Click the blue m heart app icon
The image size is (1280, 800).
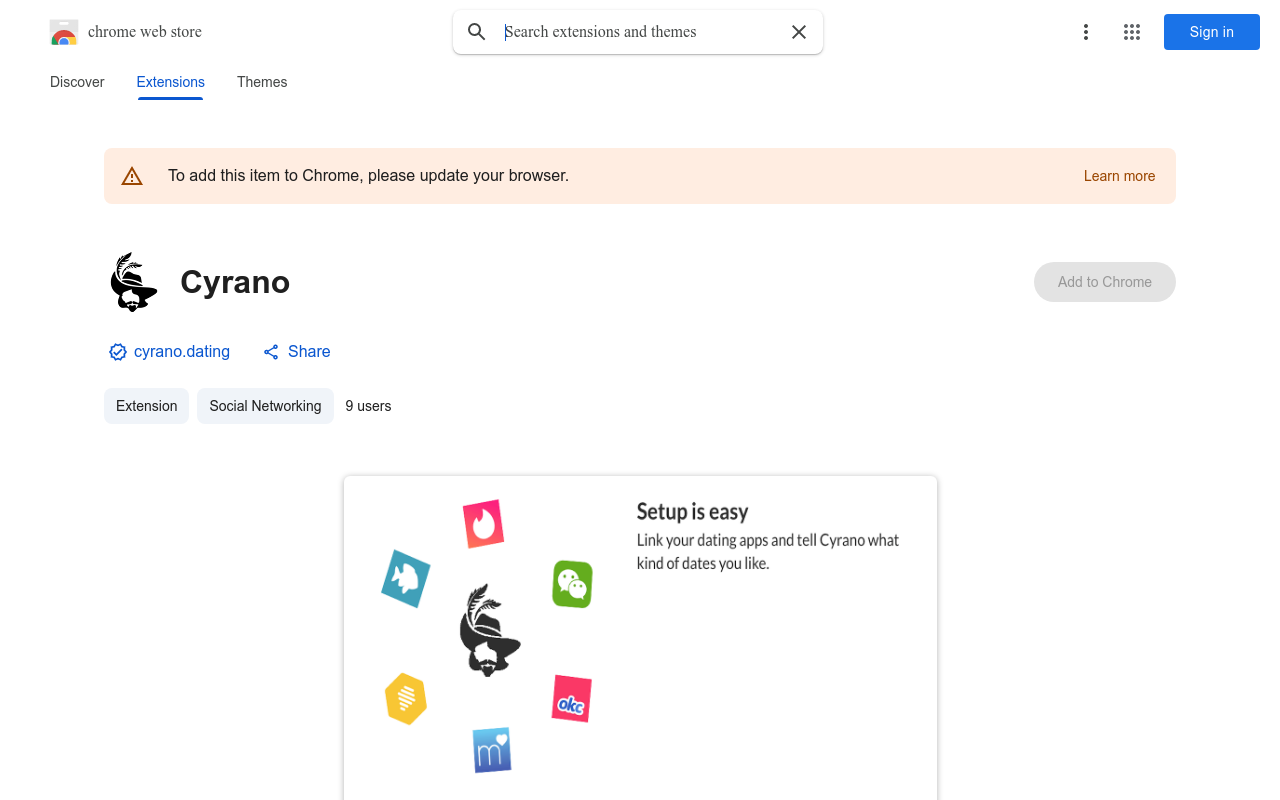492,750
